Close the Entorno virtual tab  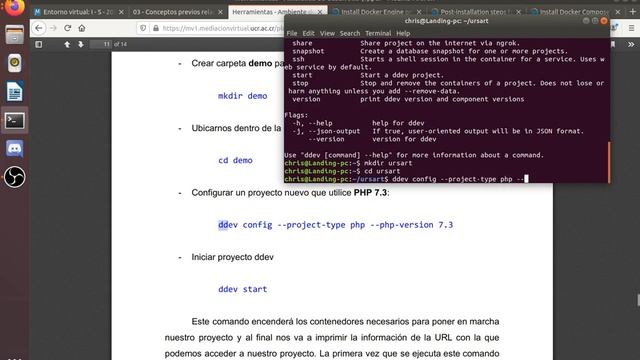pos(121,12)
